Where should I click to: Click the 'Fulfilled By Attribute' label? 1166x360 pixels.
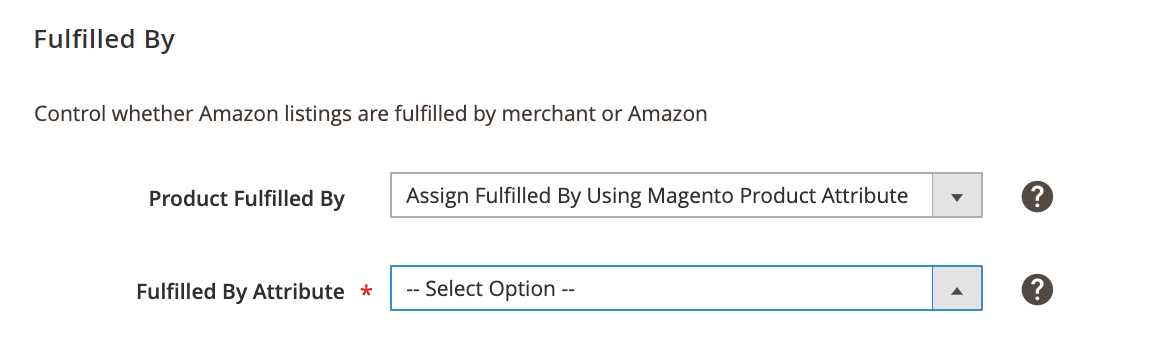[x=240, y=292]
